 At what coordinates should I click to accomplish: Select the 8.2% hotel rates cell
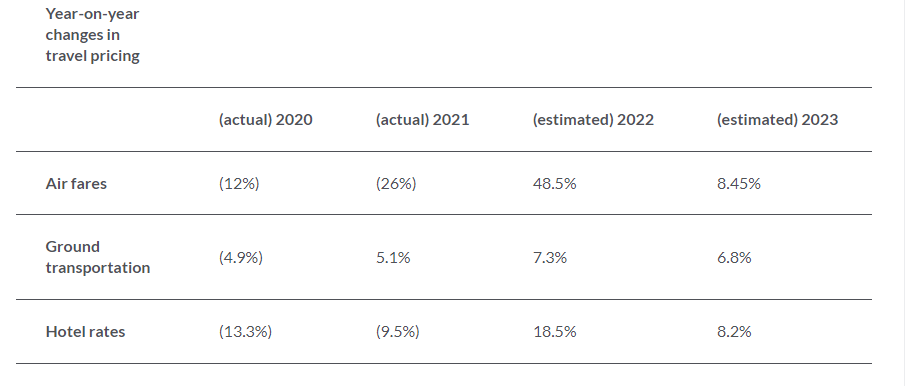pyautogui.click(x=734, y=332)
